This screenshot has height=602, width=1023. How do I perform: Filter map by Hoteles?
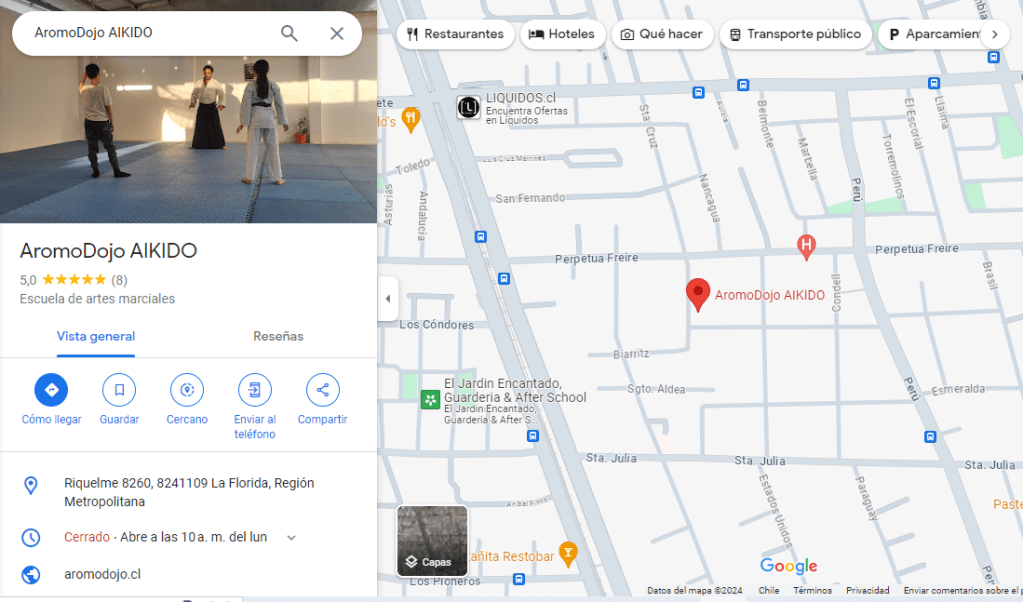562,34
